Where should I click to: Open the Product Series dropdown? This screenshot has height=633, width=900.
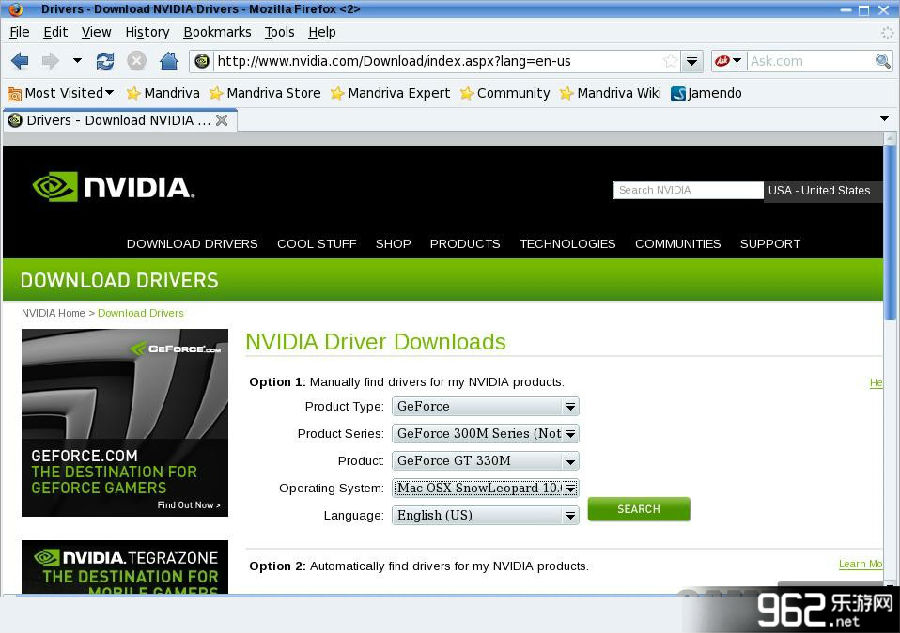tap(486, 433)
